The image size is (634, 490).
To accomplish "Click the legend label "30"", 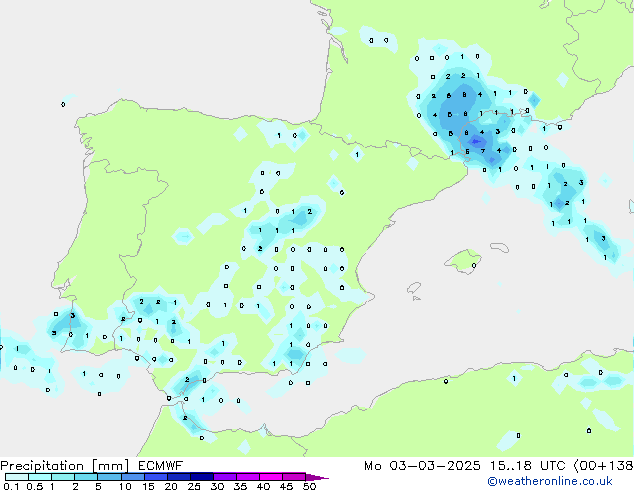I will pos(217,486).
